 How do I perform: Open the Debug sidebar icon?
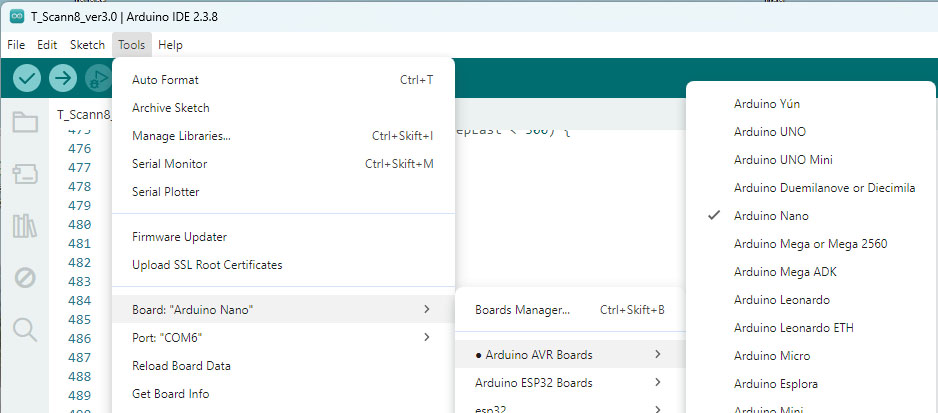point(25,278)
